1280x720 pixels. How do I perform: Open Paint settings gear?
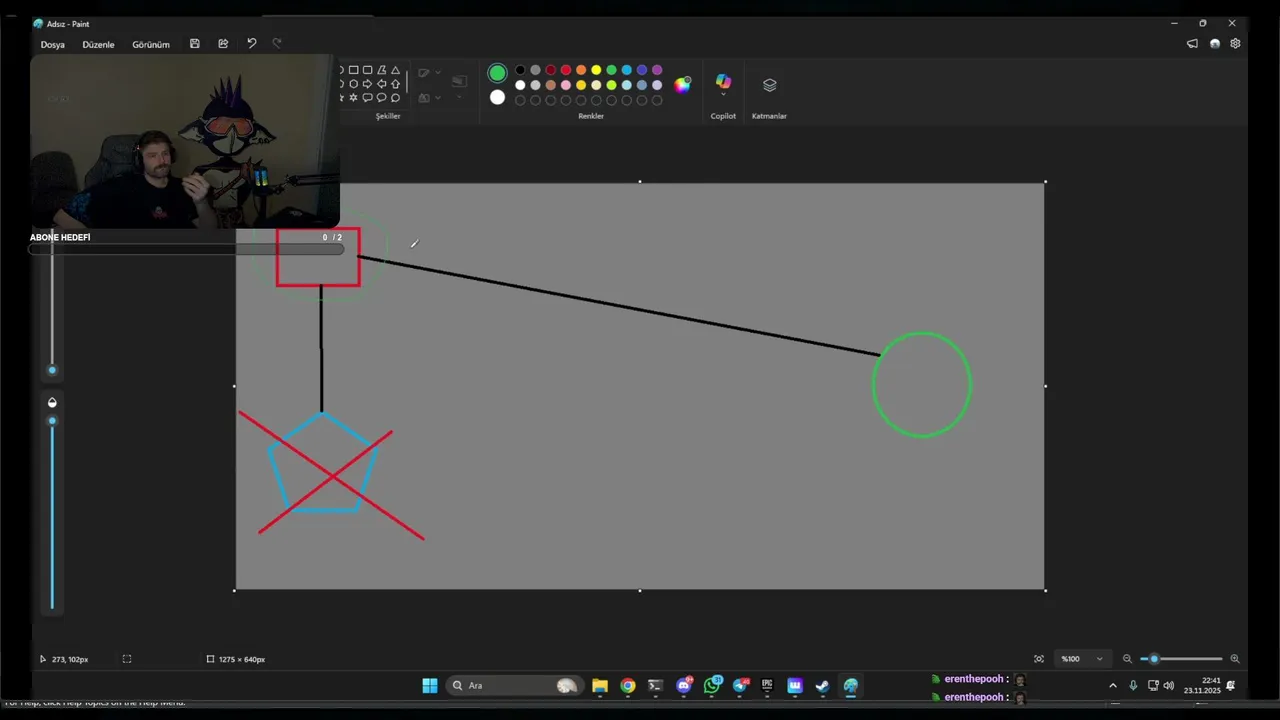point(1235,44)
